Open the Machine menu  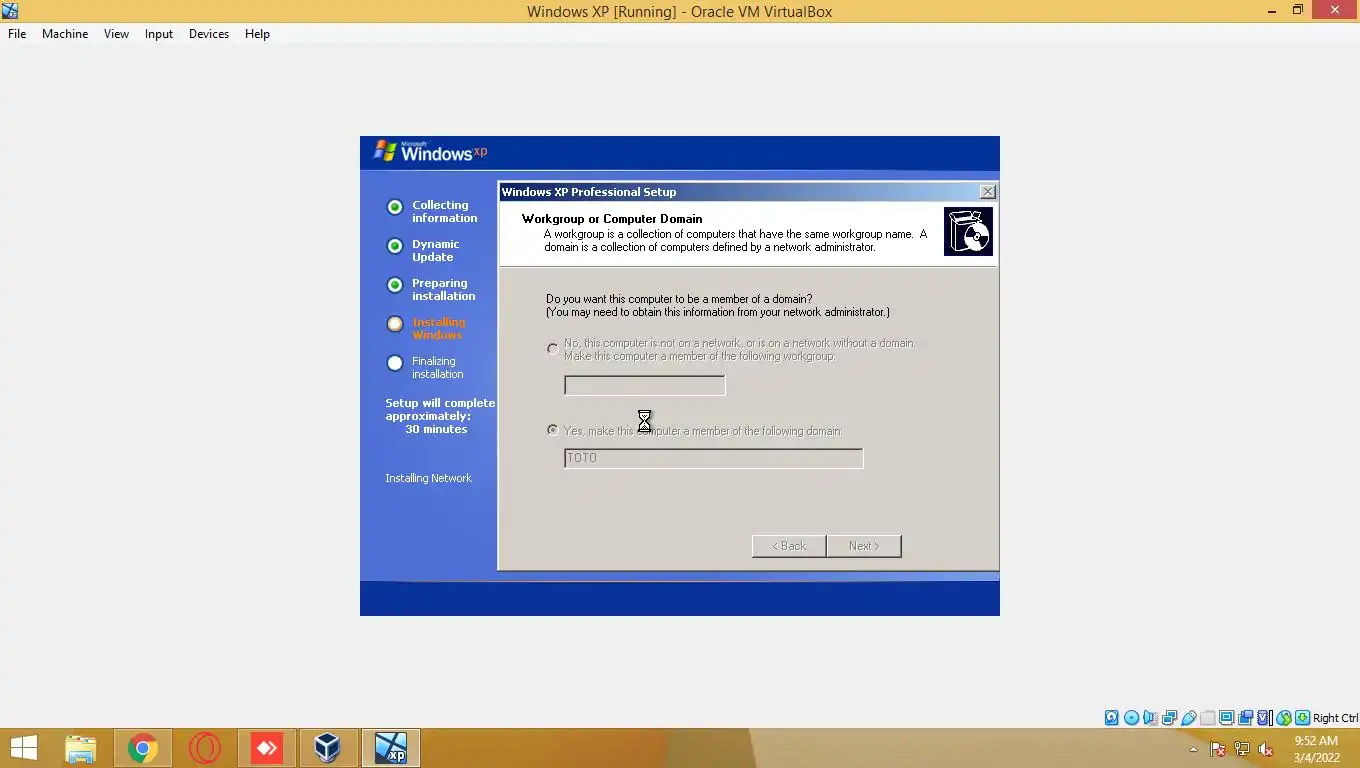pos(65,34)
